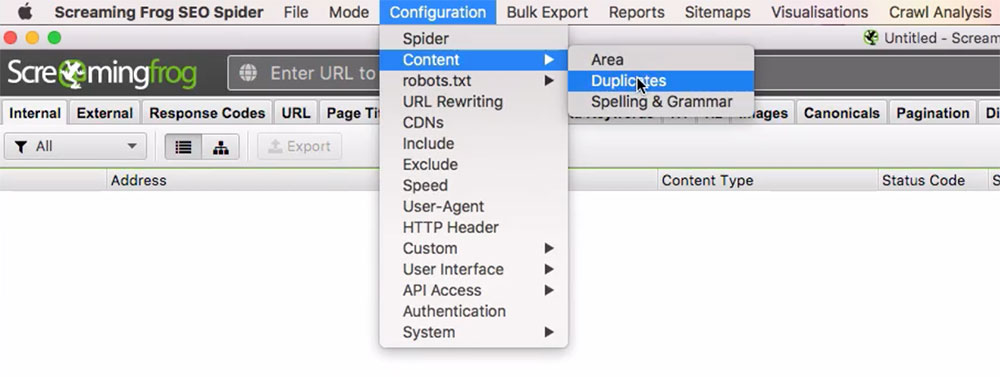1000x377 pixels.
Task: Switch to the External tab
Action: pos(105,114)
